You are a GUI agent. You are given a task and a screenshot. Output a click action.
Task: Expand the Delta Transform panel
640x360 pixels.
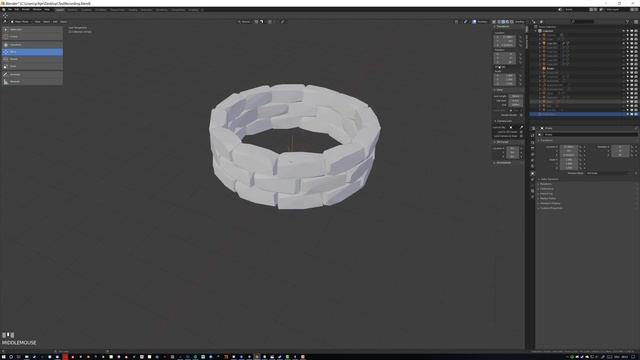click(x=548, y=179)
